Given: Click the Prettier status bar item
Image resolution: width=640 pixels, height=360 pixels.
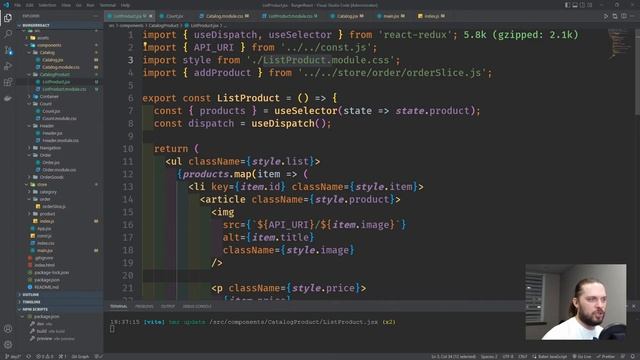Looking at the screenshot, I should click(605, 356).
